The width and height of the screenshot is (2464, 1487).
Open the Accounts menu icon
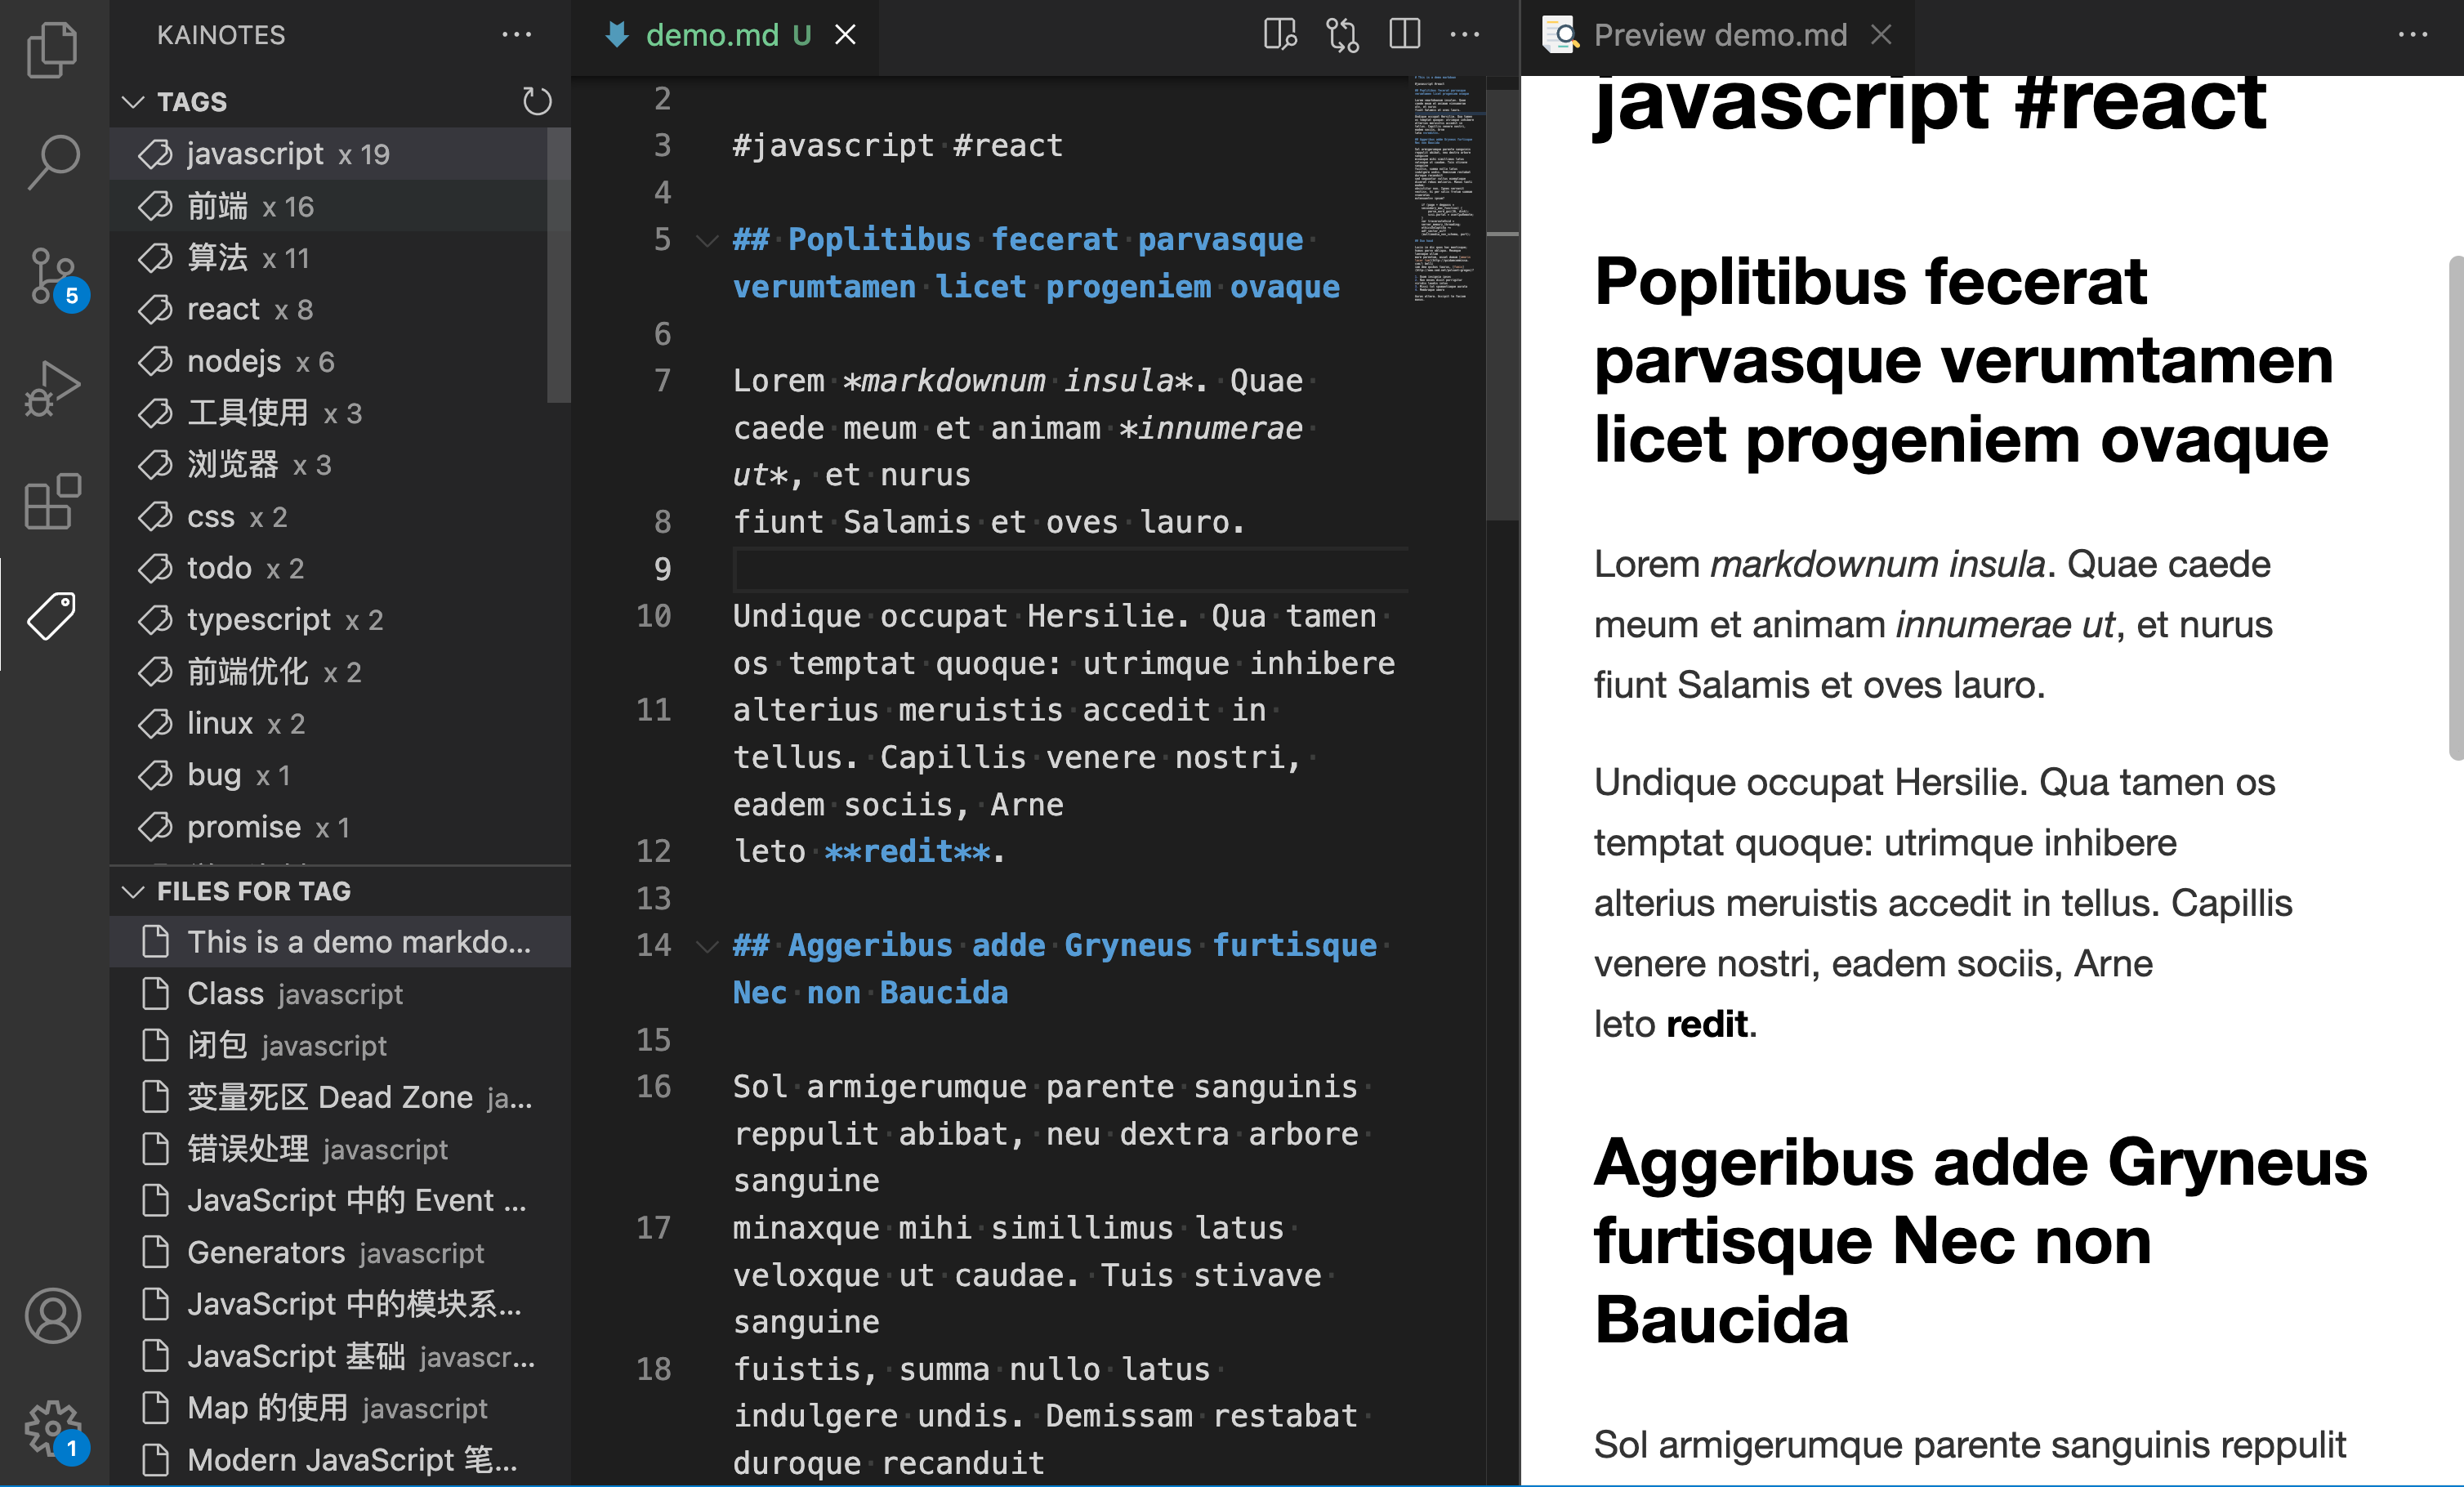(x=52, y=1315)
